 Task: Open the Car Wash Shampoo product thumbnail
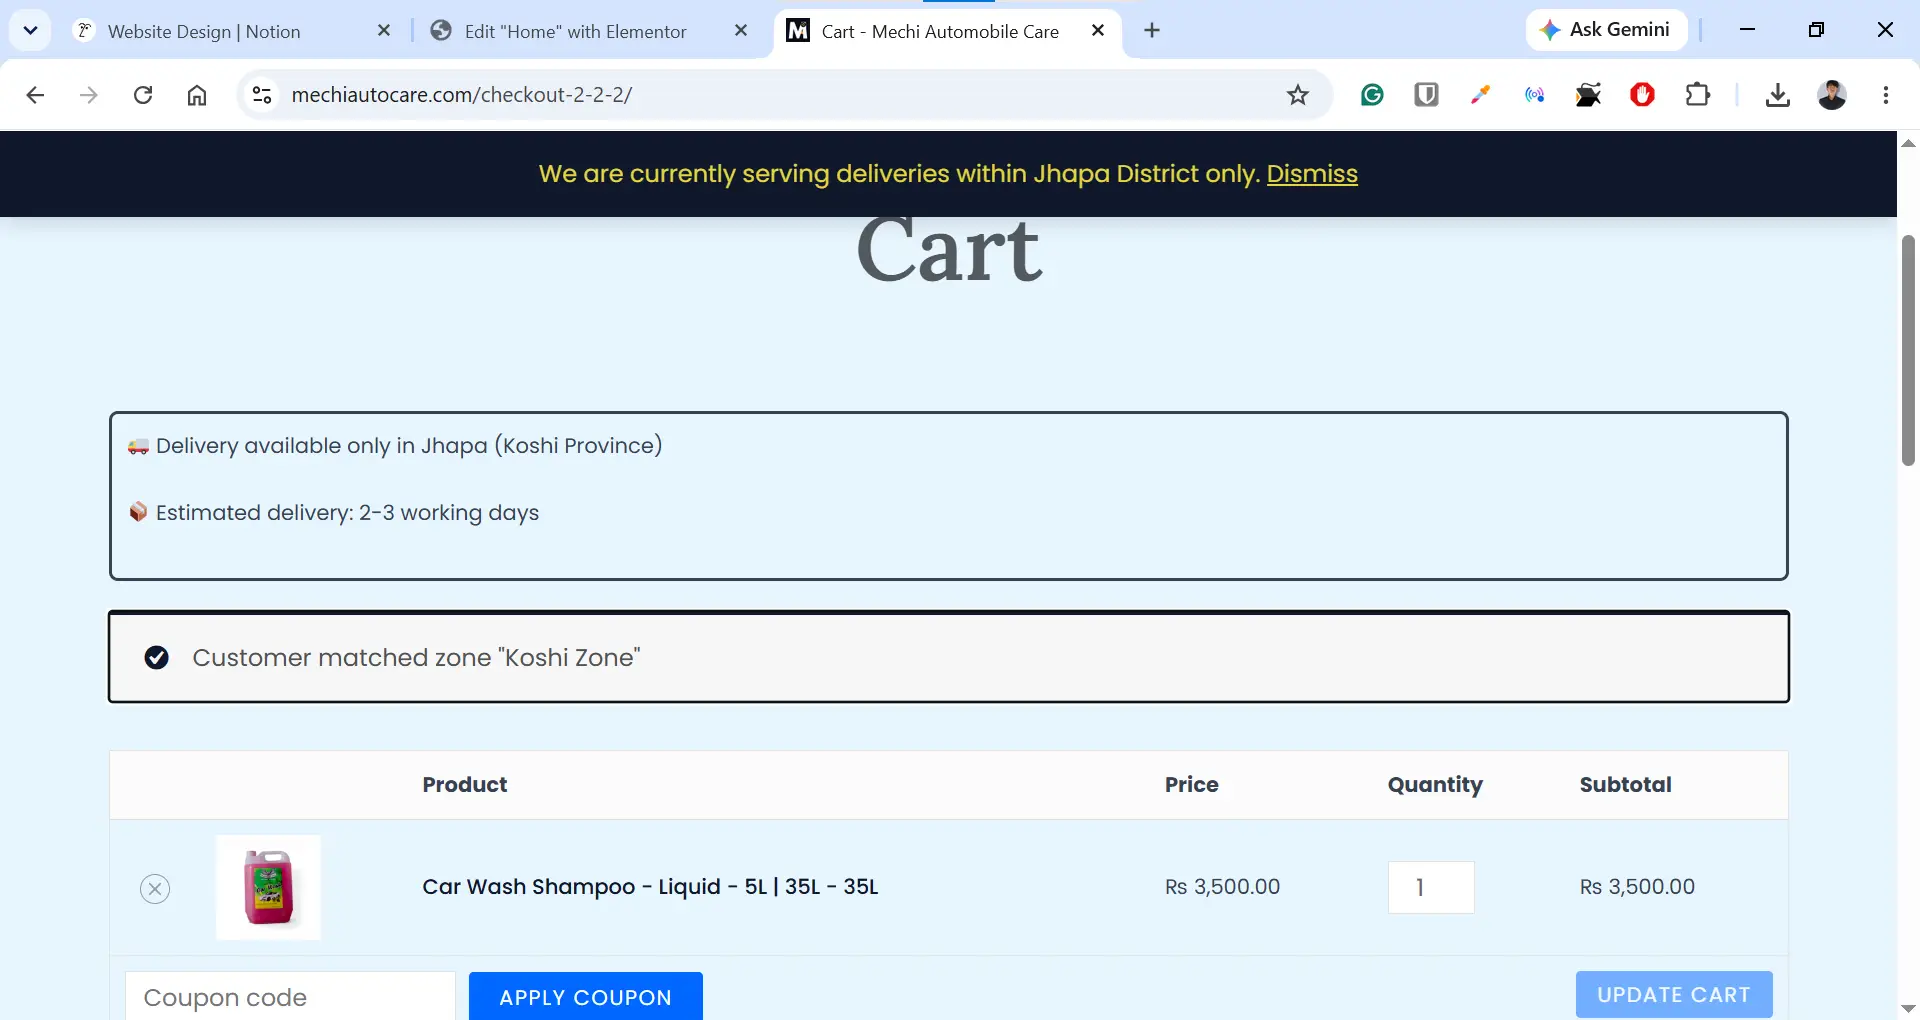(268, 888)
